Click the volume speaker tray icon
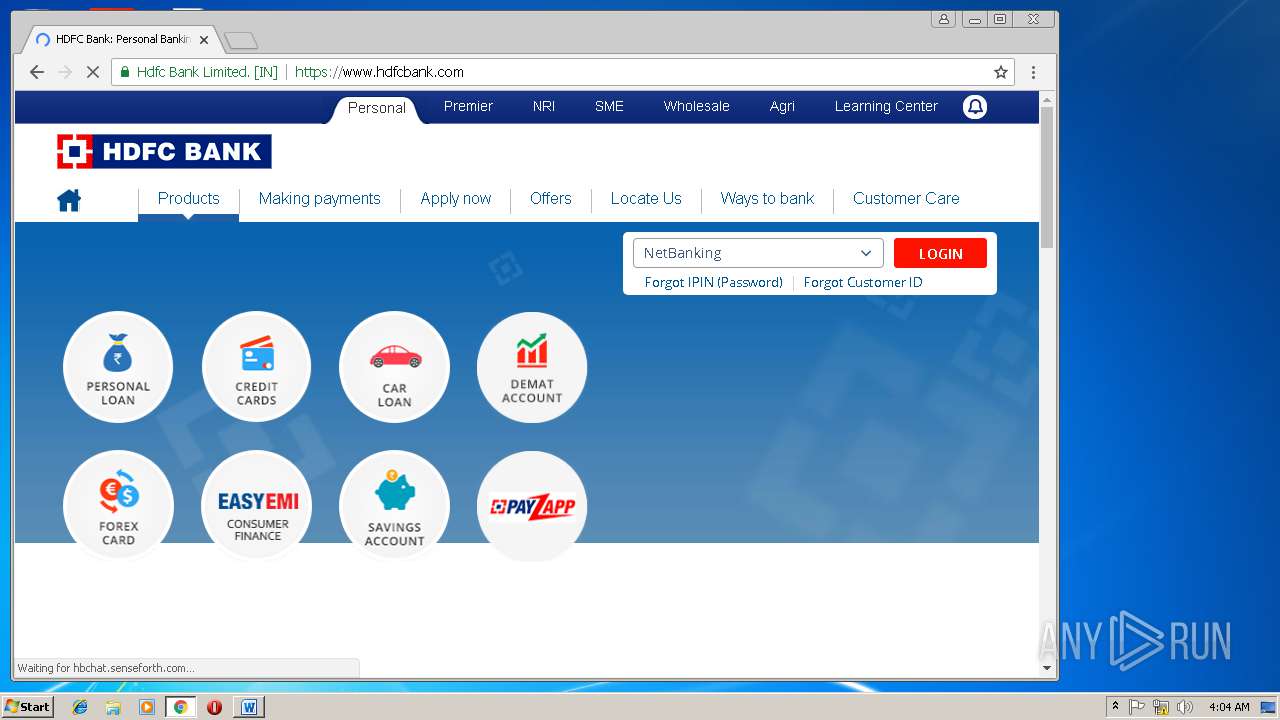This screenshot has height=720, width=1280. (x=1185, y=707)
